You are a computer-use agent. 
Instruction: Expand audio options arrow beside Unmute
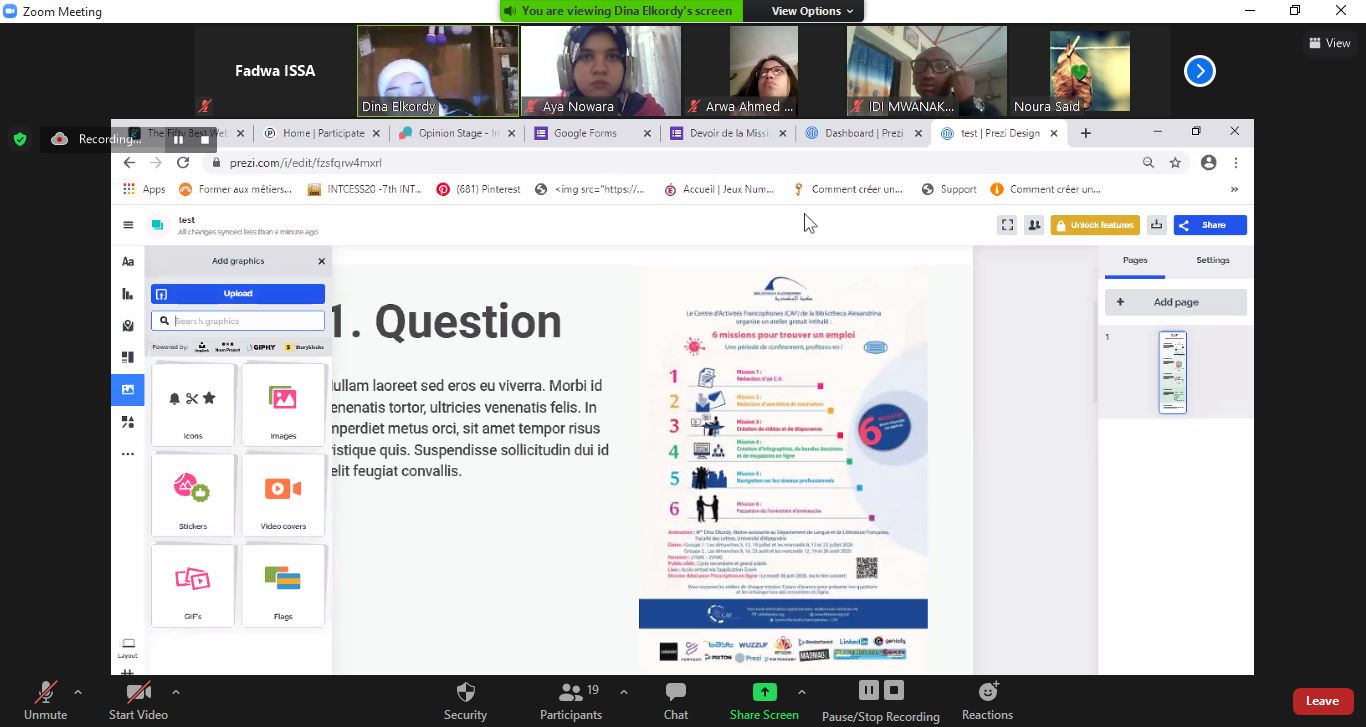point(78,692)
